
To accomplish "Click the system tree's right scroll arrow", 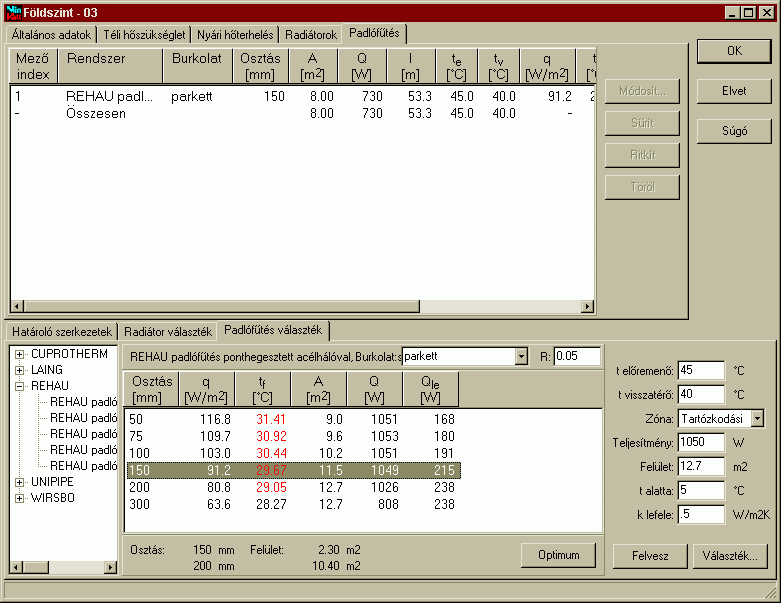I will [110, 567].
